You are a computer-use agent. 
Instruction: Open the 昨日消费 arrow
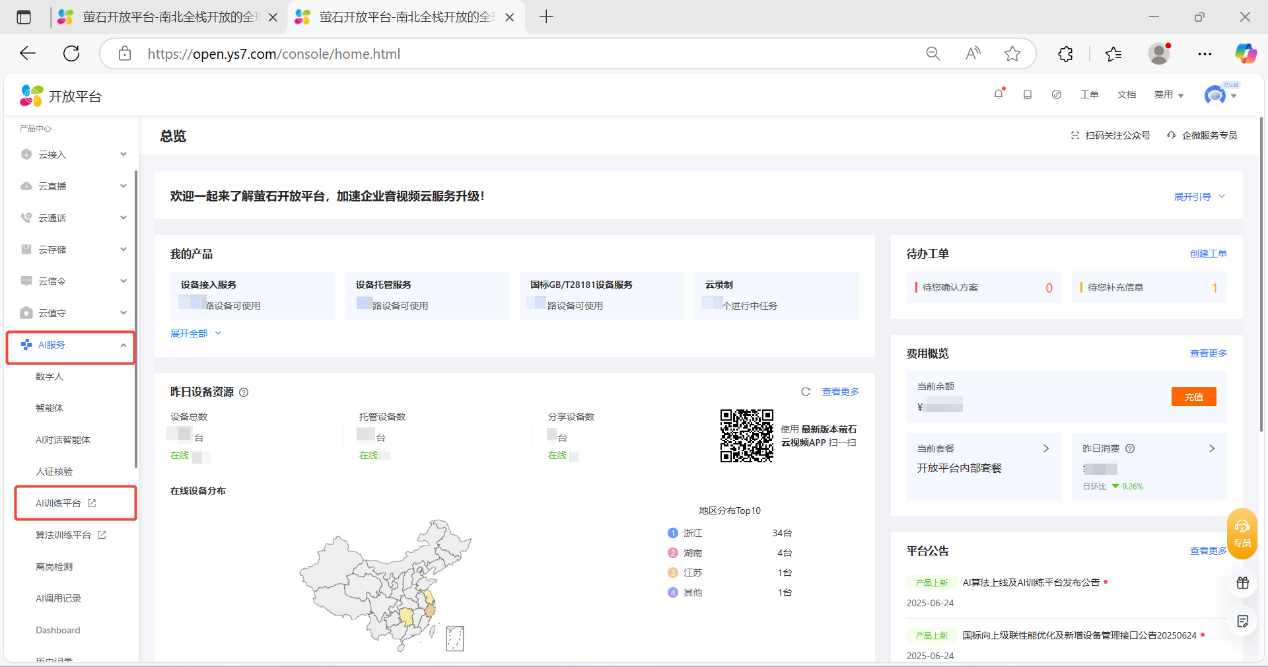click(1211, 449)
